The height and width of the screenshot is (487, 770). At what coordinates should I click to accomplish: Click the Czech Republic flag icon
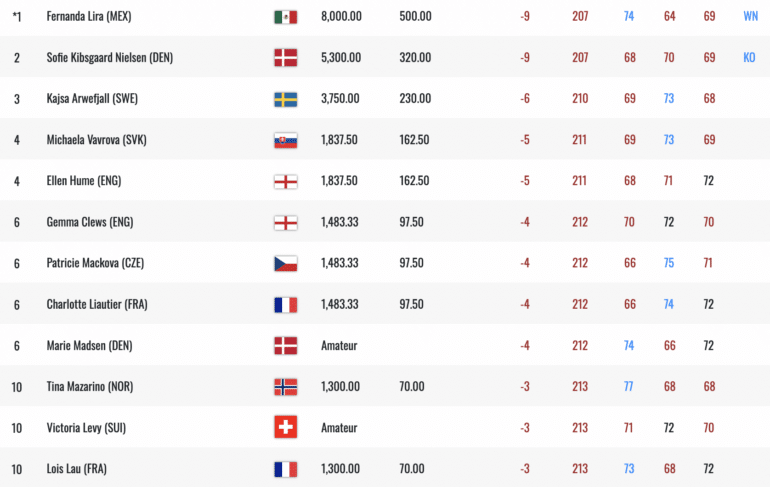pyautogui.click(x=285, y=264)
